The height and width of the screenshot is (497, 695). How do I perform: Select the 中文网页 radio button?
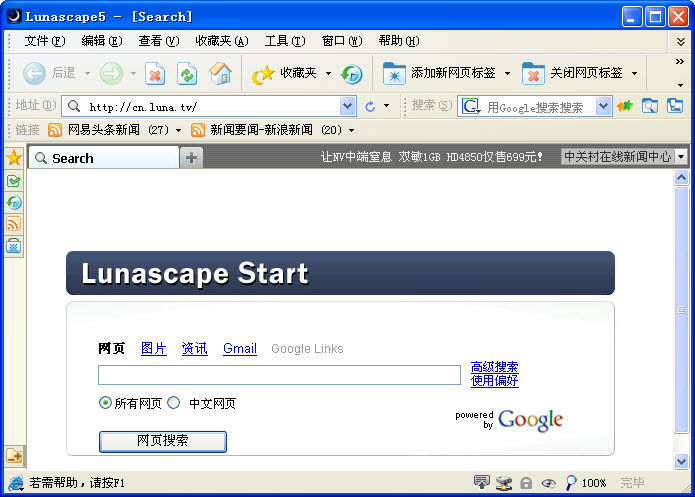pos(174,403)
